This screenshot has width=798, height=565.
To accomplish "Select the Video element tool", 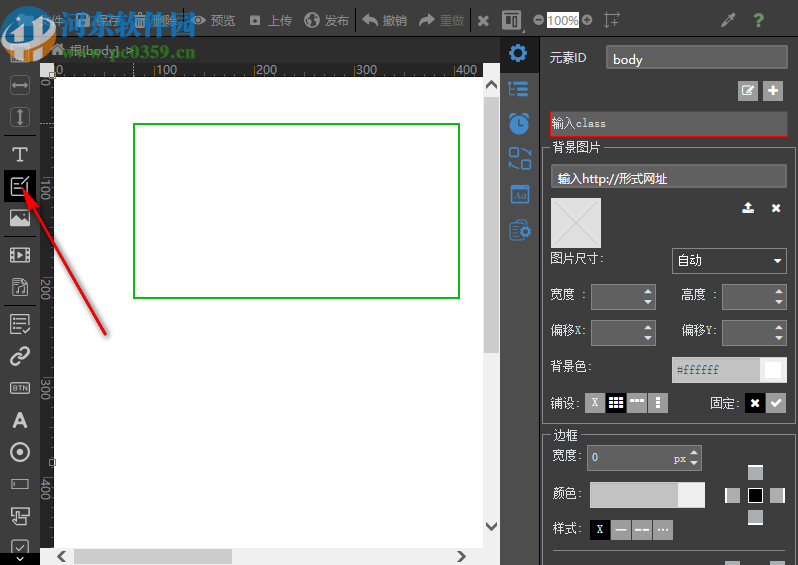I will coord(19,255).
